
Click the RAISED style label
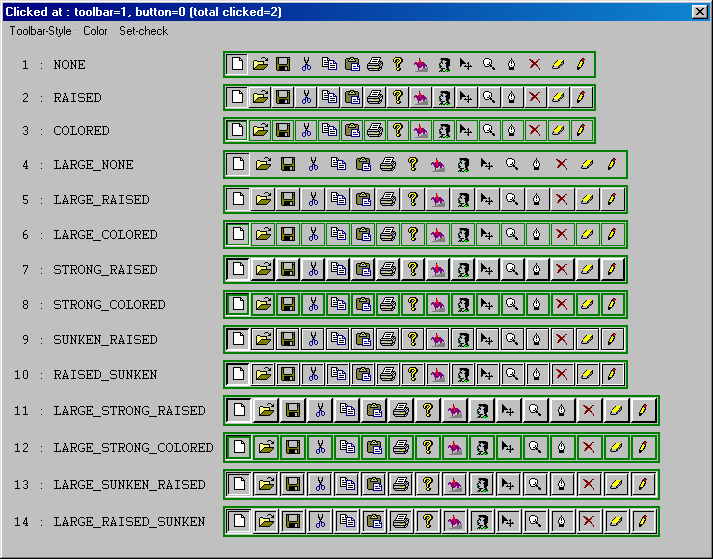point(77,98)
